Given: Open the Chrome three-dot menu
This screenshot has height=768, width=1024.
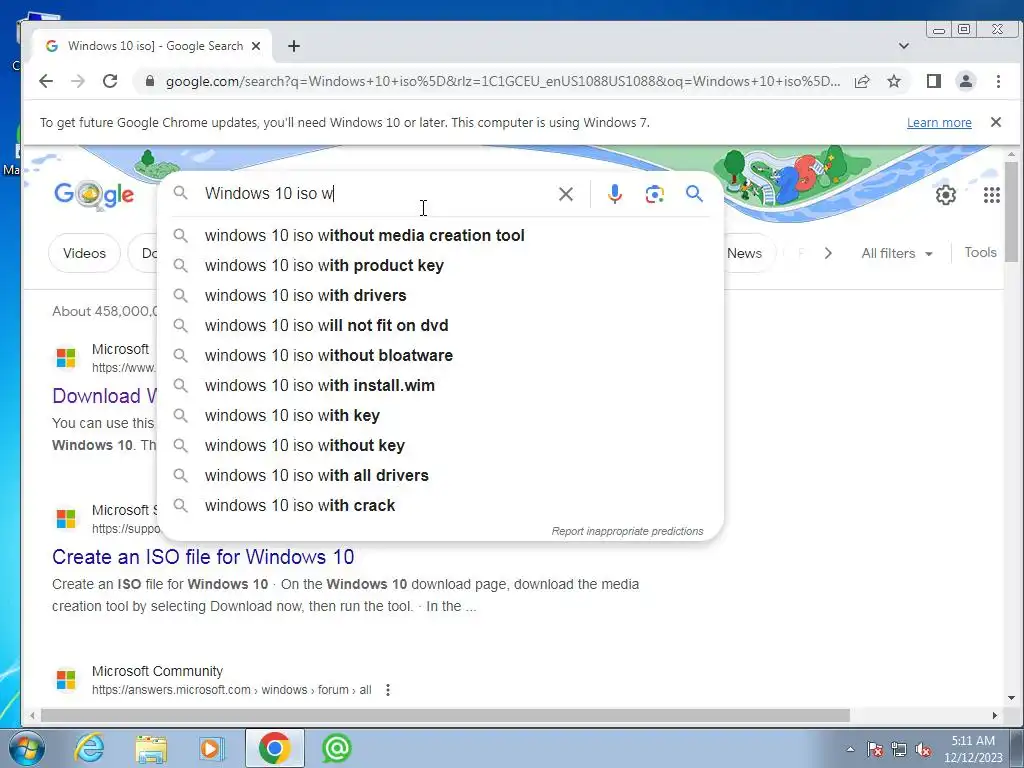Looking at the screenshot, I should [998, 81].
